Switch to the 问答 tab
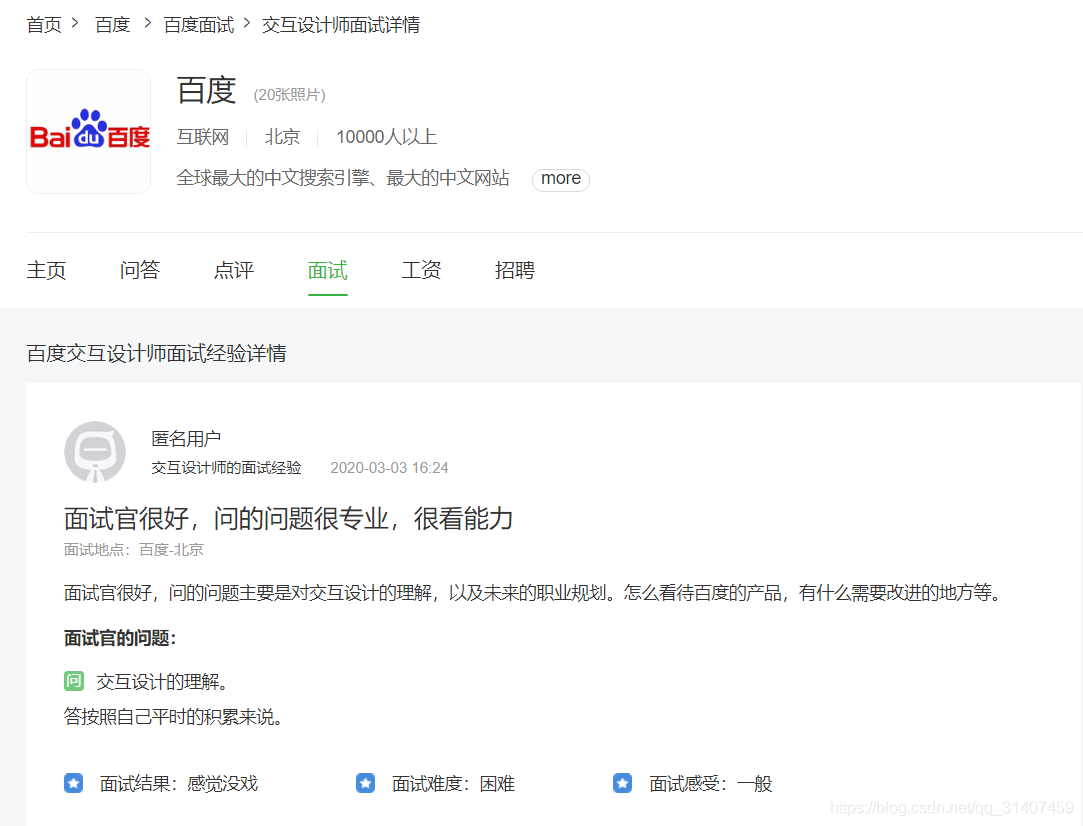 (140, 270)
